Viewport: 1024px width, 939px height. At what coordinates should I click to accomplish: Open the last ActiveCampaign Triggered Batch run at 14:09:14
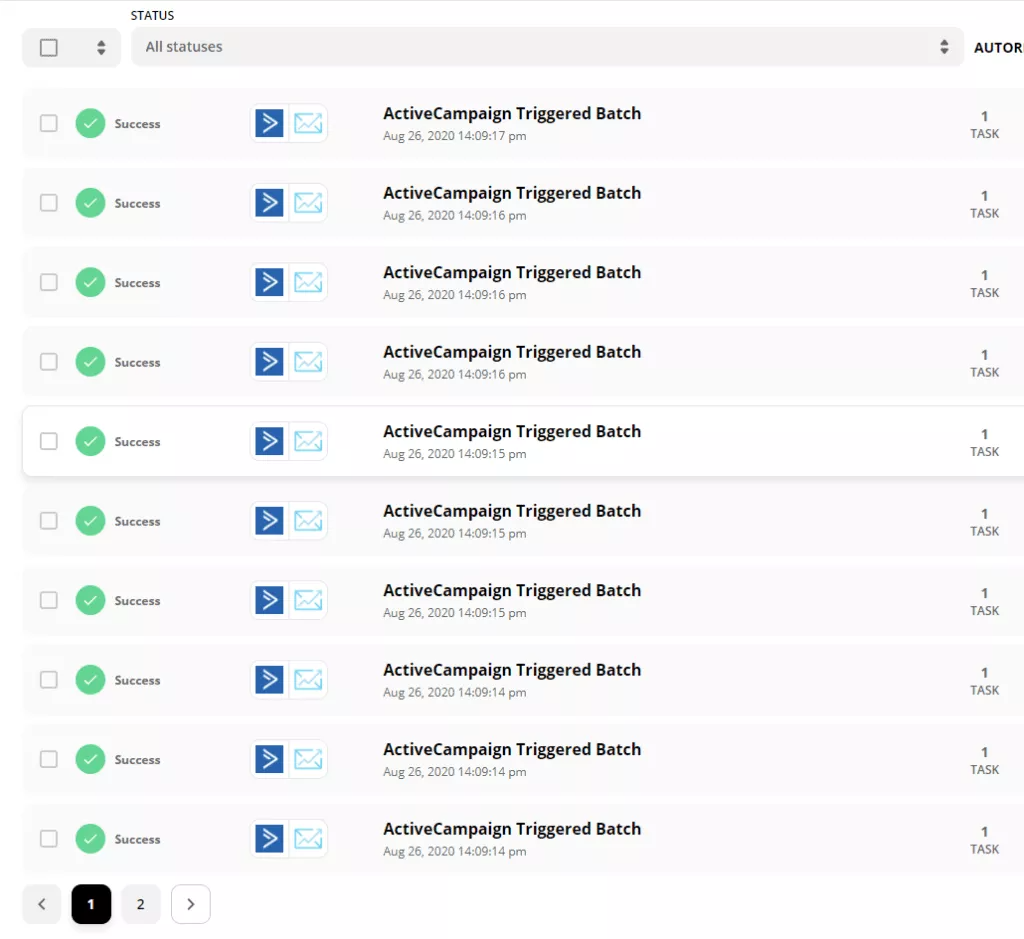click(x=512, y=829)
